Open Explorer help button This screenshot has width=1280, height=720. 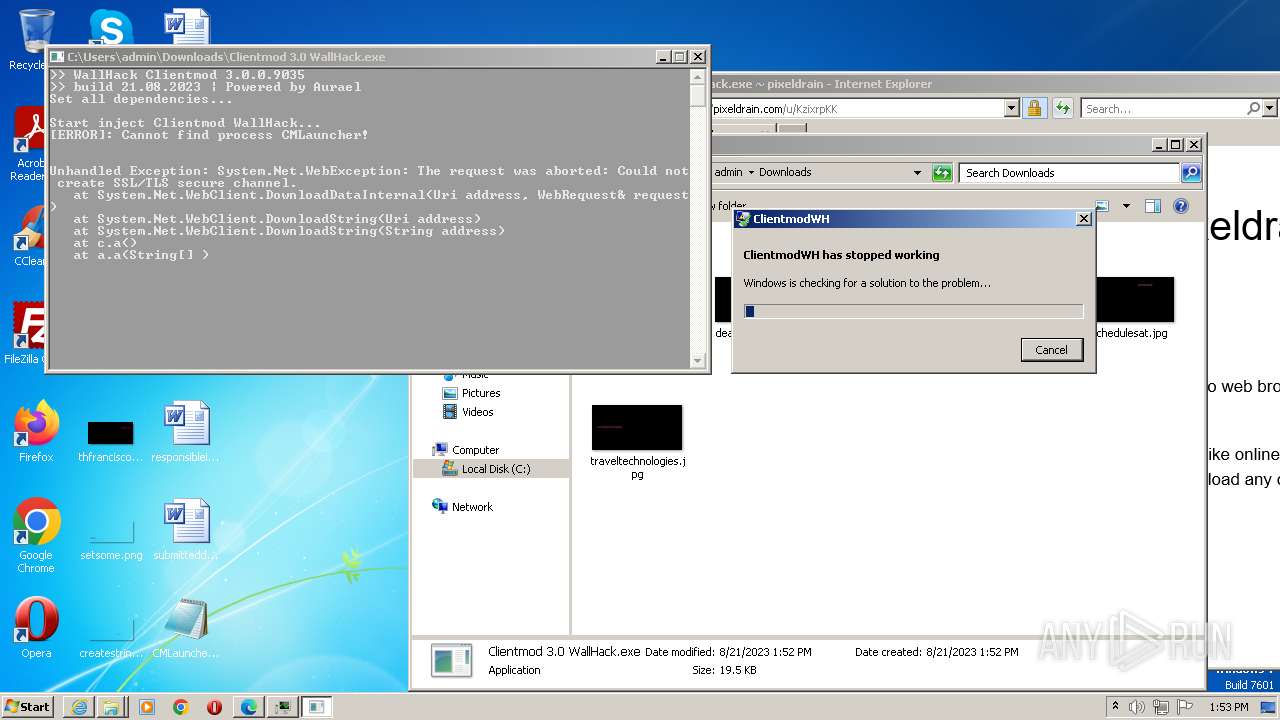pos(1180,206)
